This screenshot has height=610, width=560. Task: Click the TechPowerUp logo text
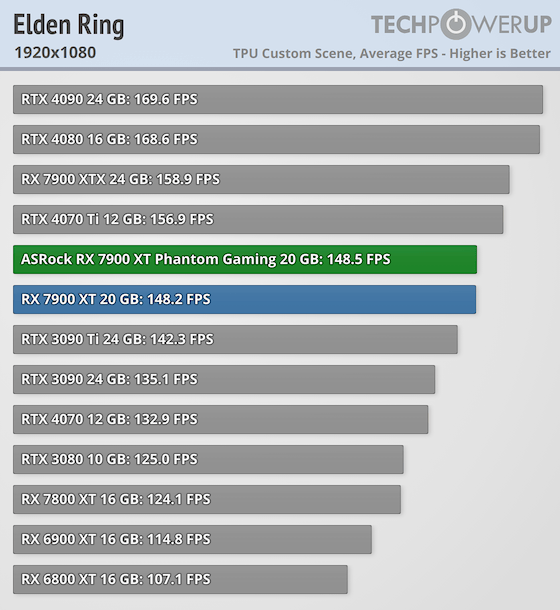point(461,24)
